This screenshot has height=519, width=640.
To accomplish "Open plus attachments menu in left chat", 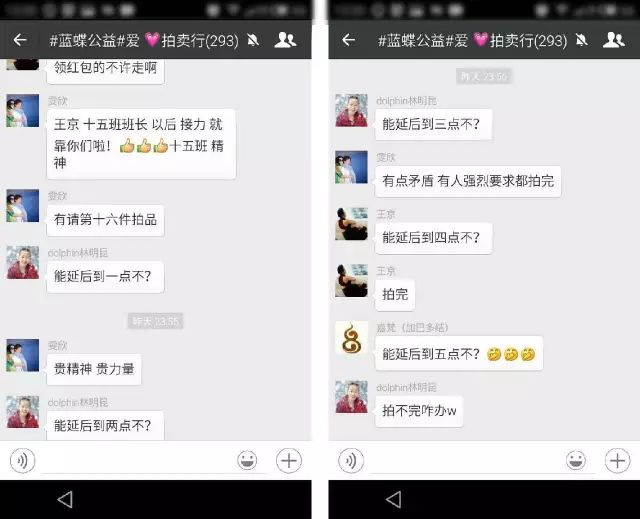I will [289, 461].
